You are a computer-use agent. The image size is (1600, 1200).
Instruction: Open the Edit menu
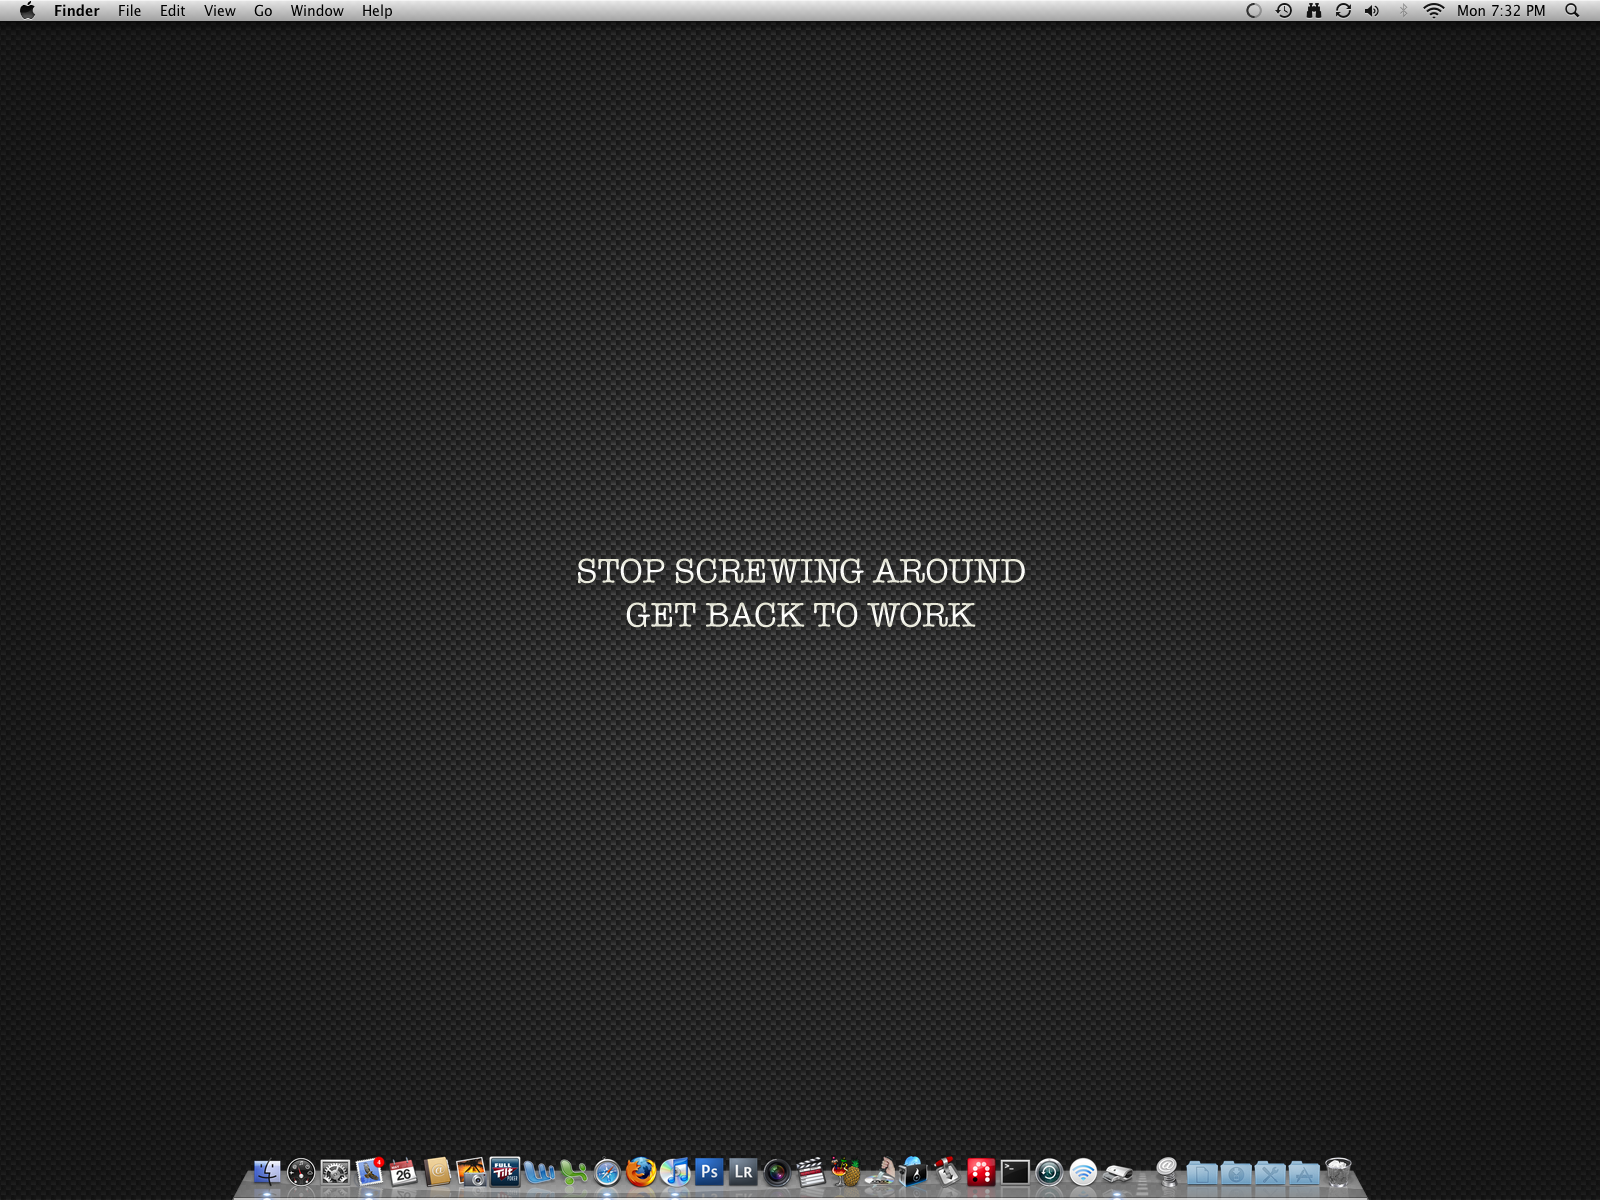click(x=172, y=11)
